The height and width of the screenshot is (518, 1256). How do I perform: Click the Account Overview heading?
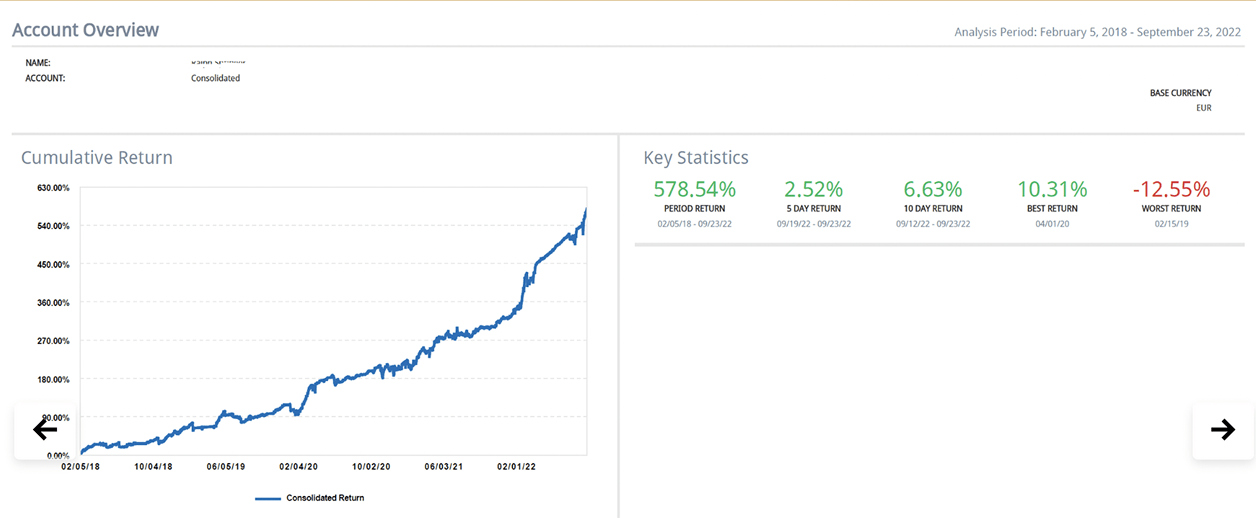86,30
